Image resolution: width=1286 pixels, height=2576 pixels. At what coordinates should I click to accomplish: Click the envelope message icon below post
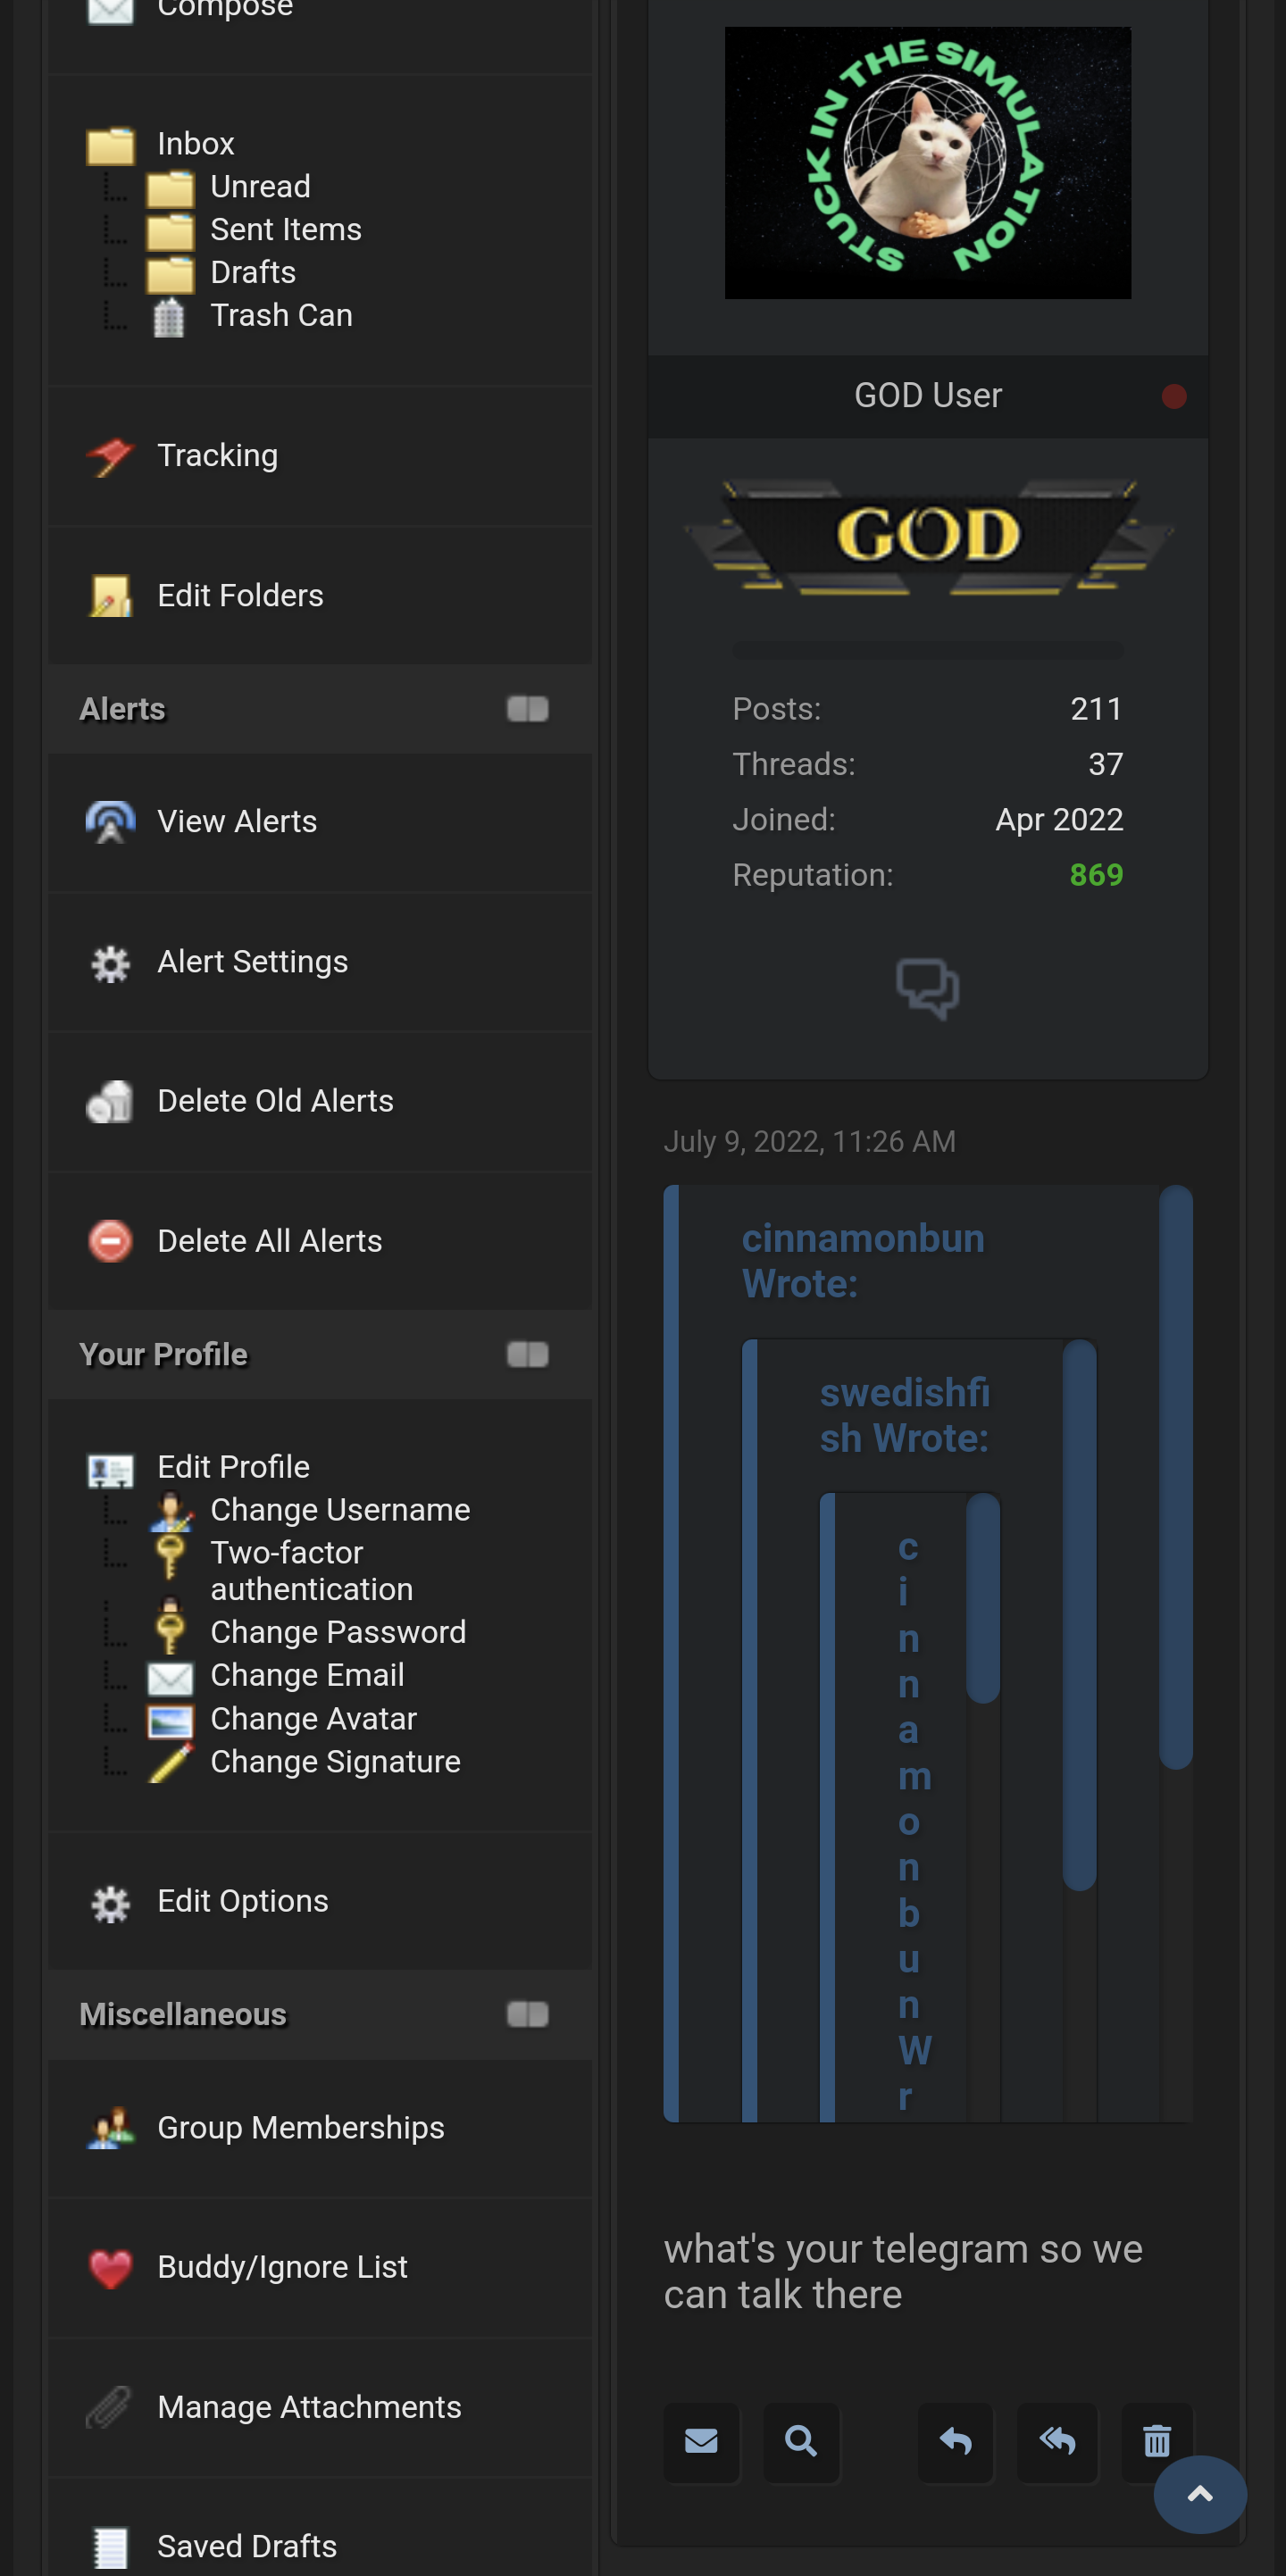(x=701, y=2441)
